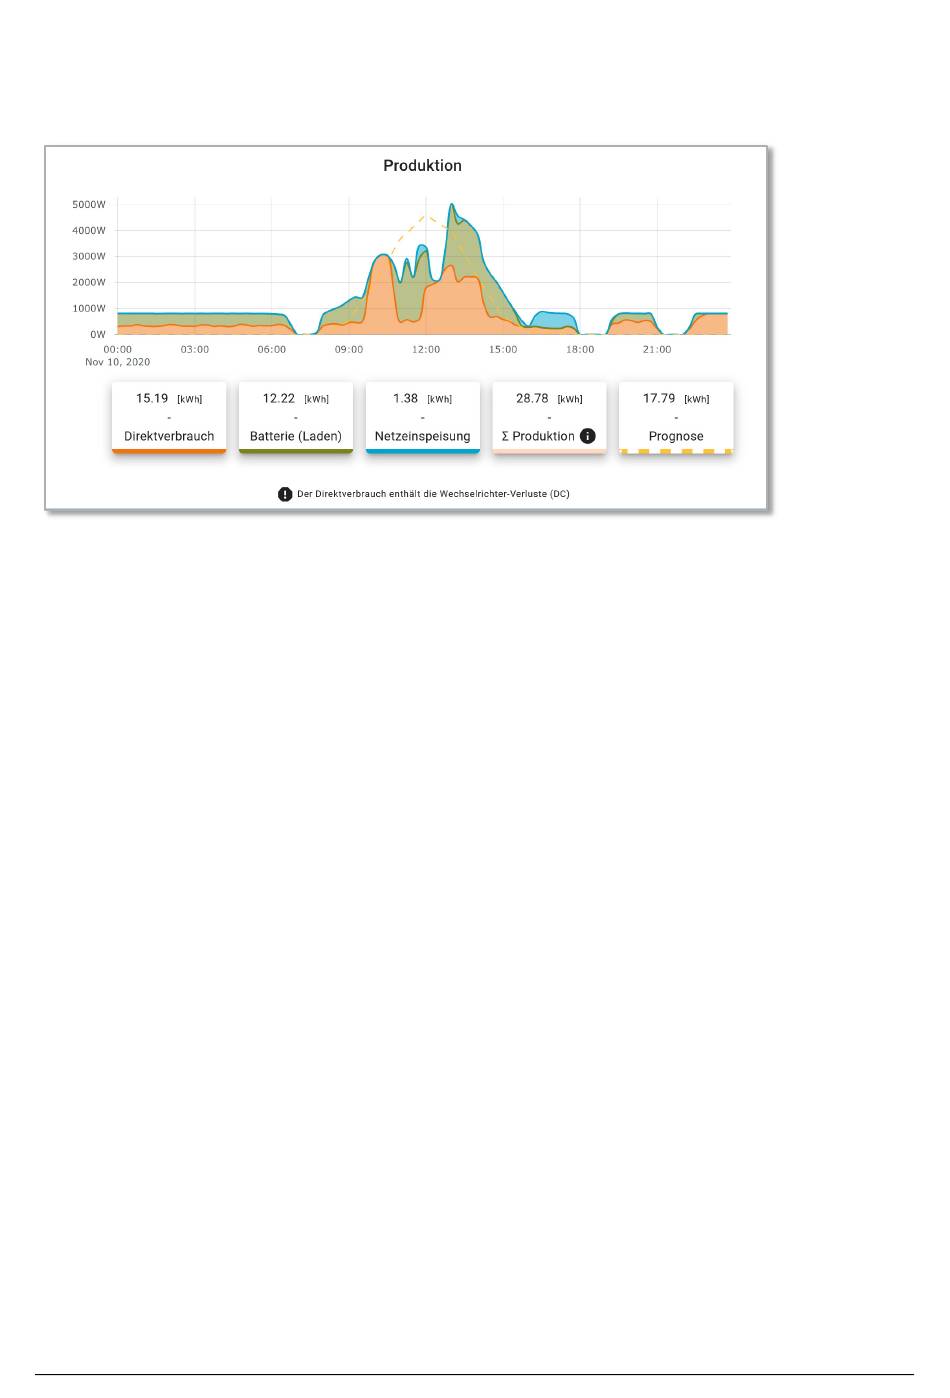
Task: Toggle the Batterie (Laden) series card
Action: [296, 418]
